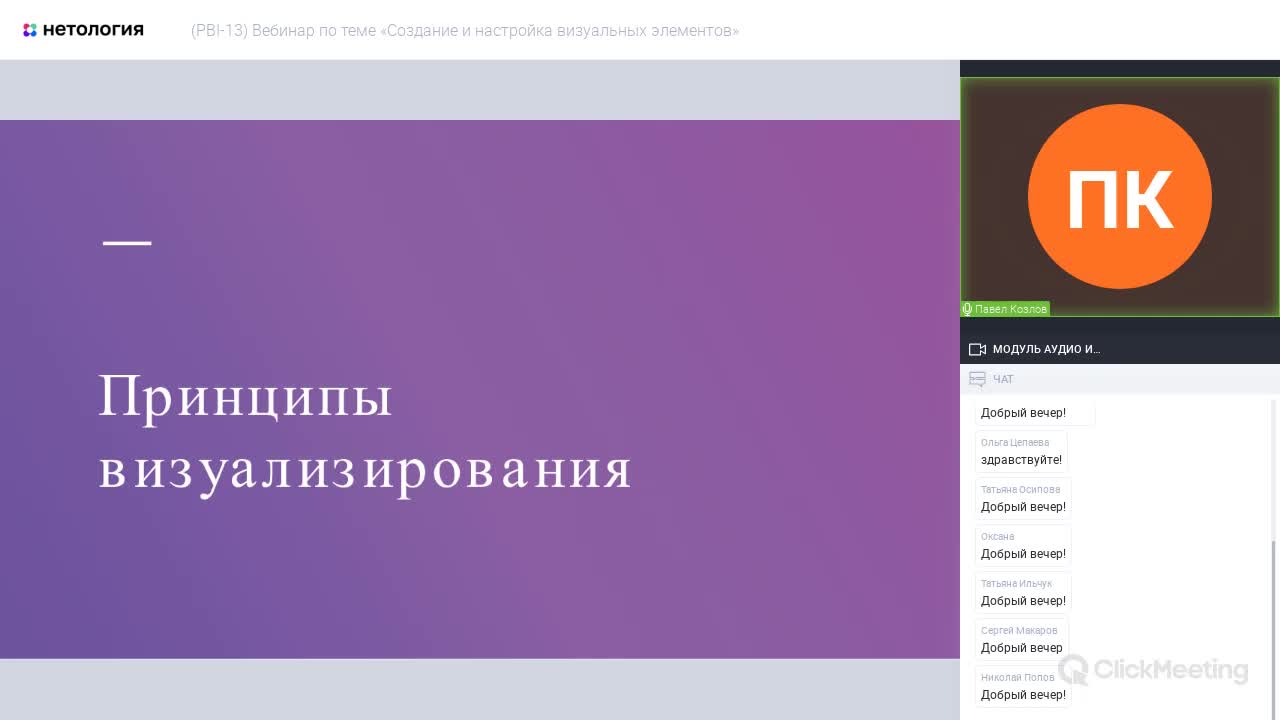
Task: Click the webinar title about визуальных элементов
Action: [465, 31]
